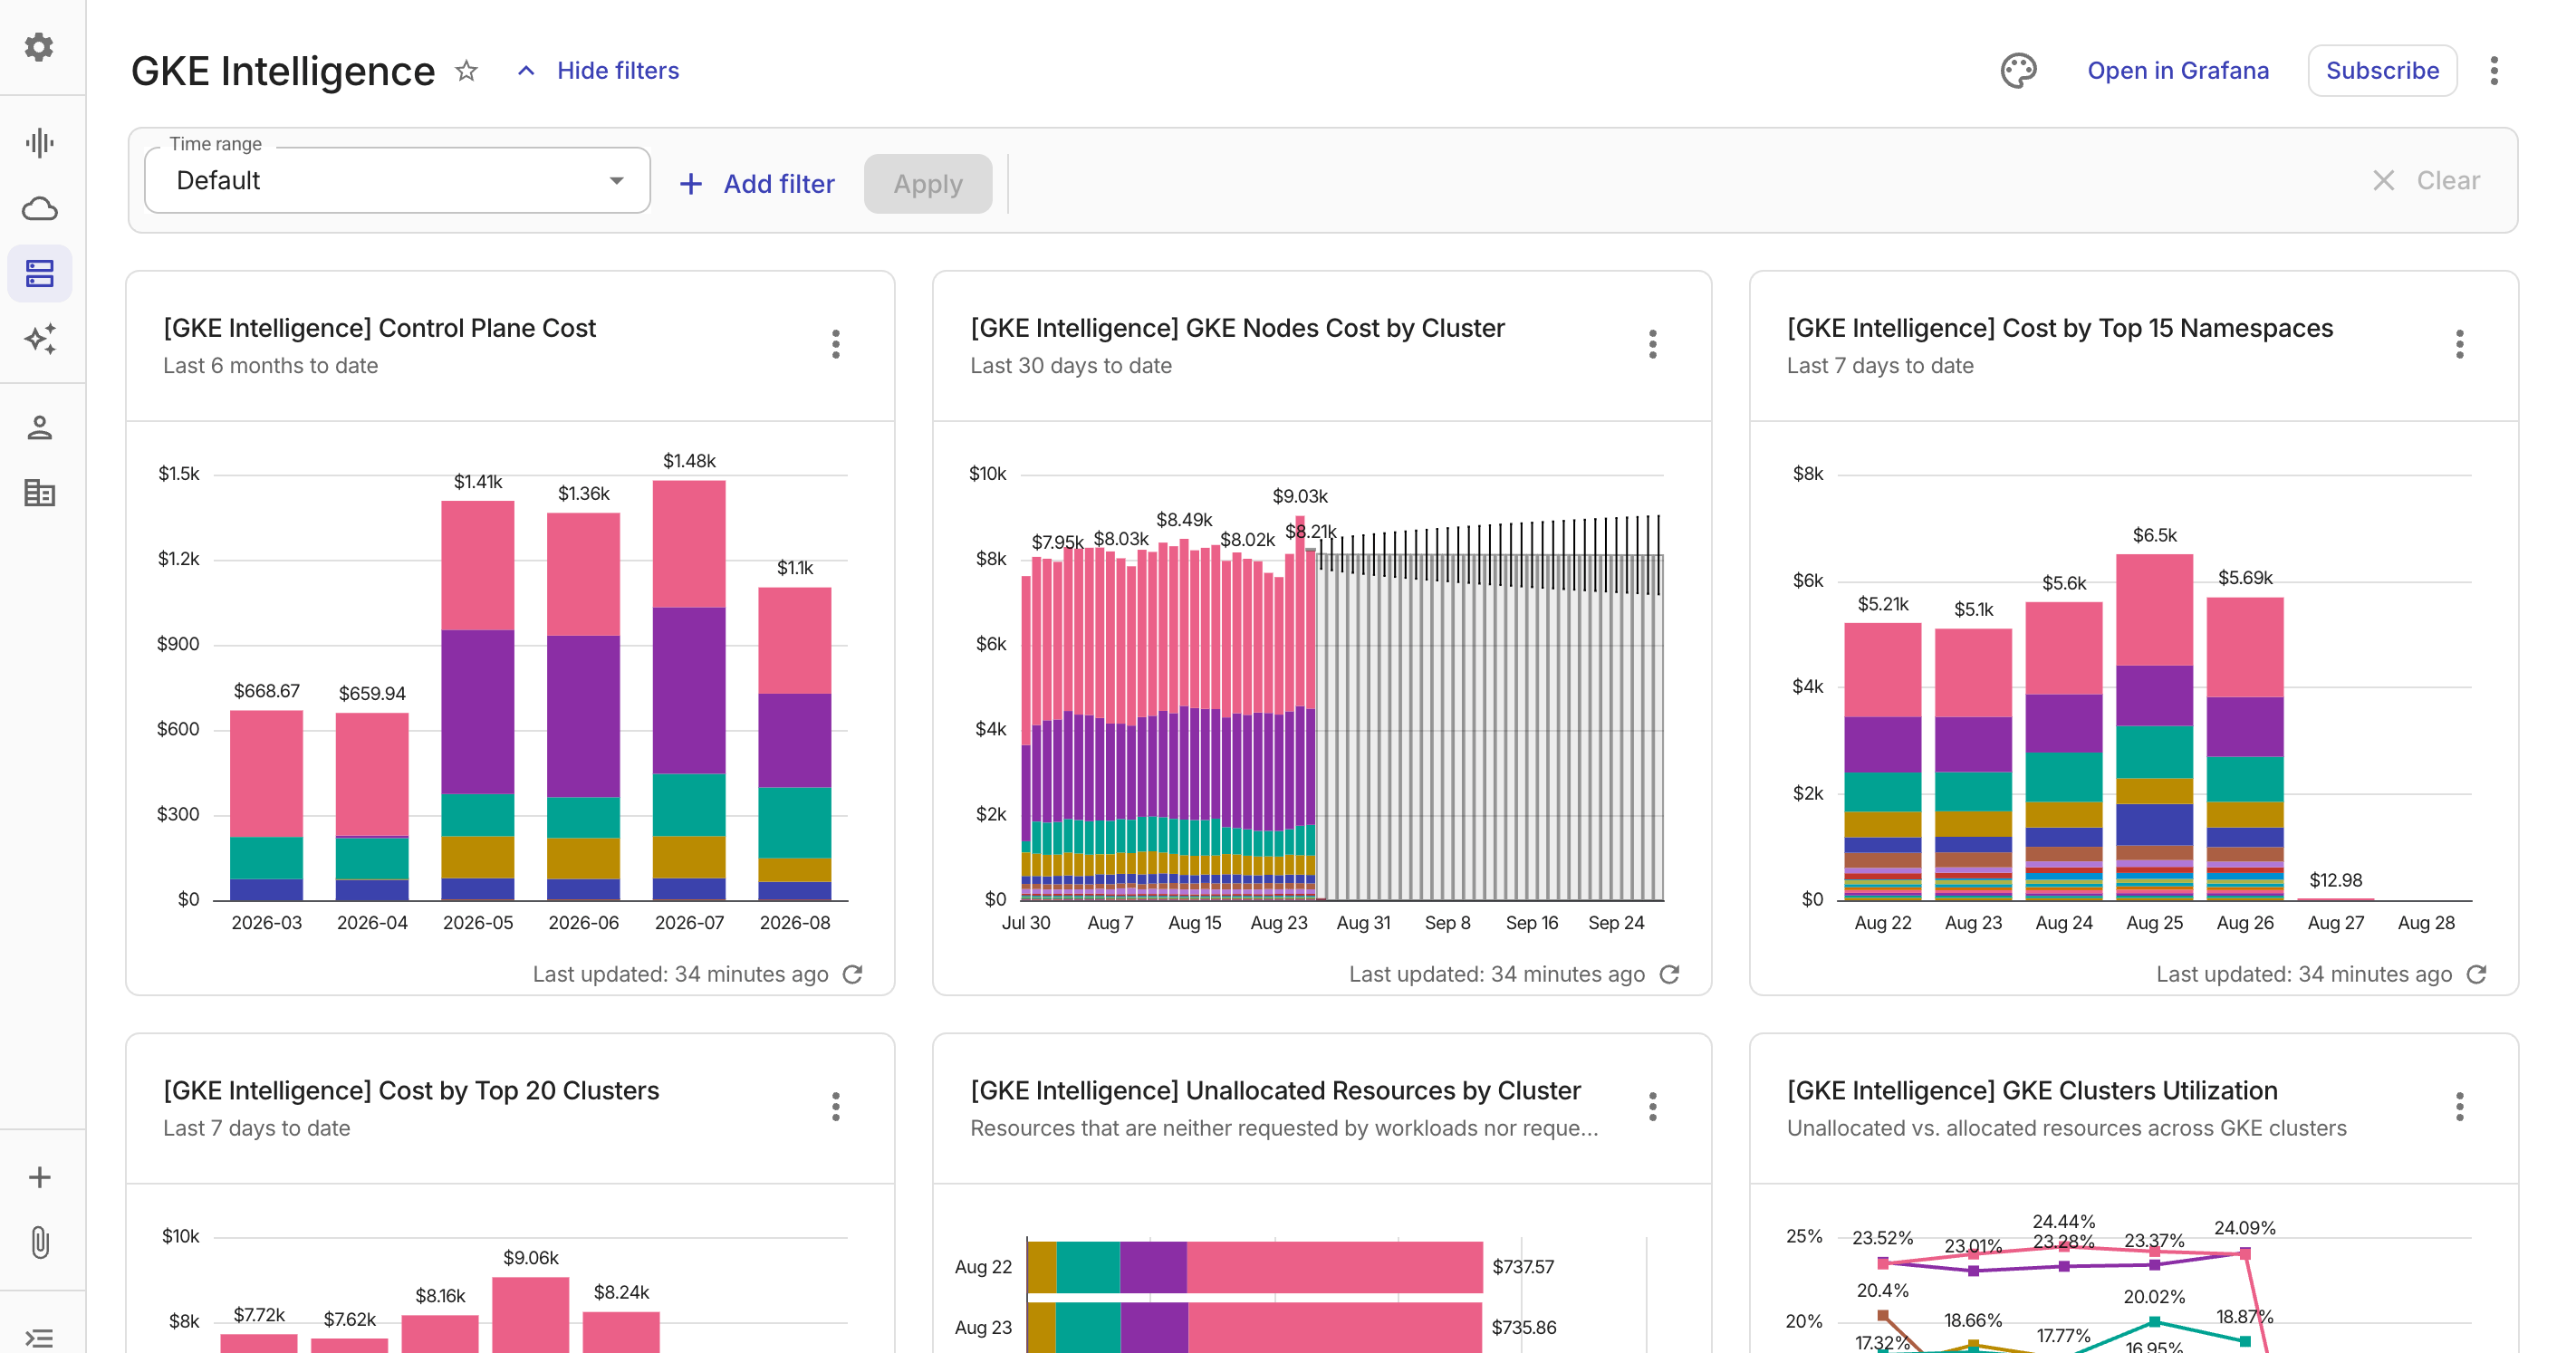This screenshot has height=1353, width=2576.
Task: Click the Aug 22 bar labeled $5.21k
Action: [1883, 761]
